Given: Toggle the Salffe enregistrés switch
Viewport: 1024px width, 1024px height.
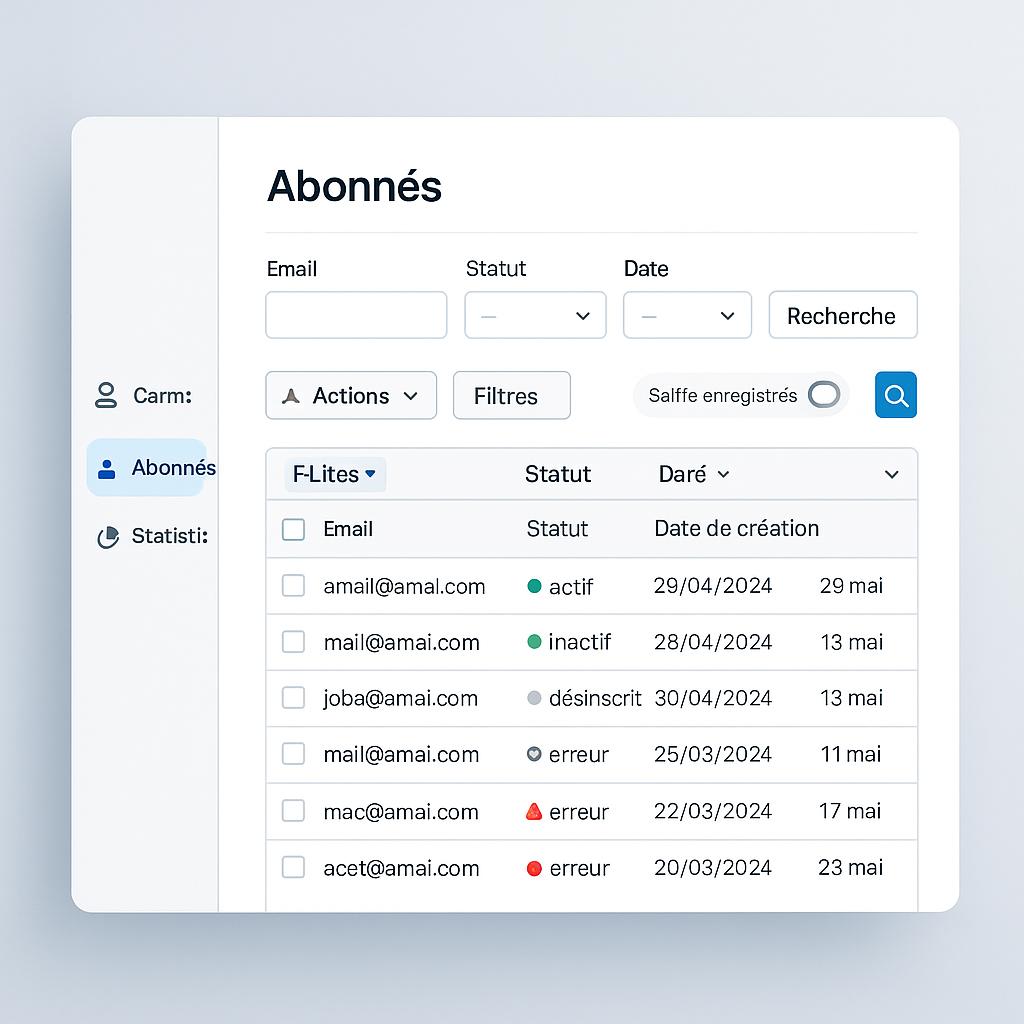Looking at the screenshot, I should [823, 395].
